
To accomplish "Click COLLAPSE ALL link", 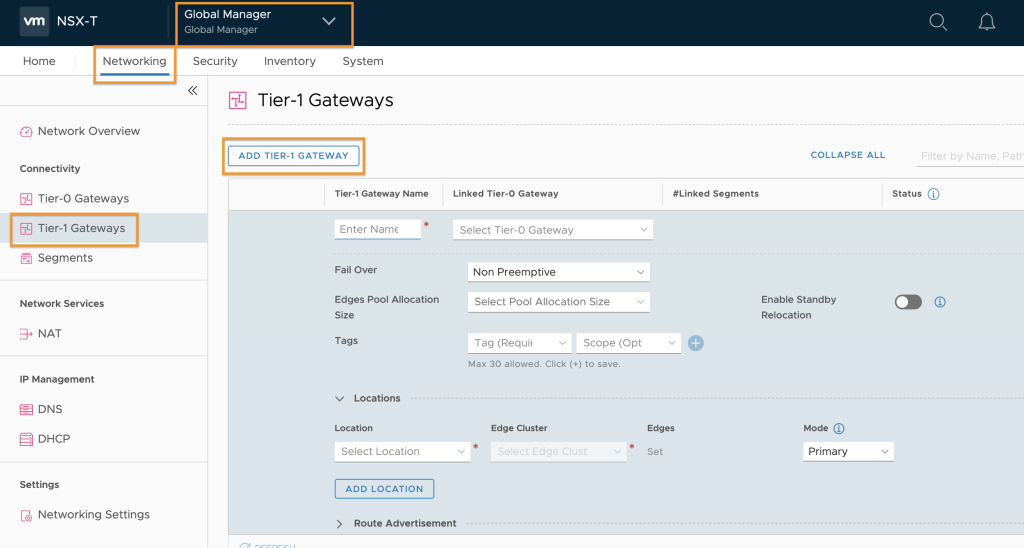I will [848, 155].
